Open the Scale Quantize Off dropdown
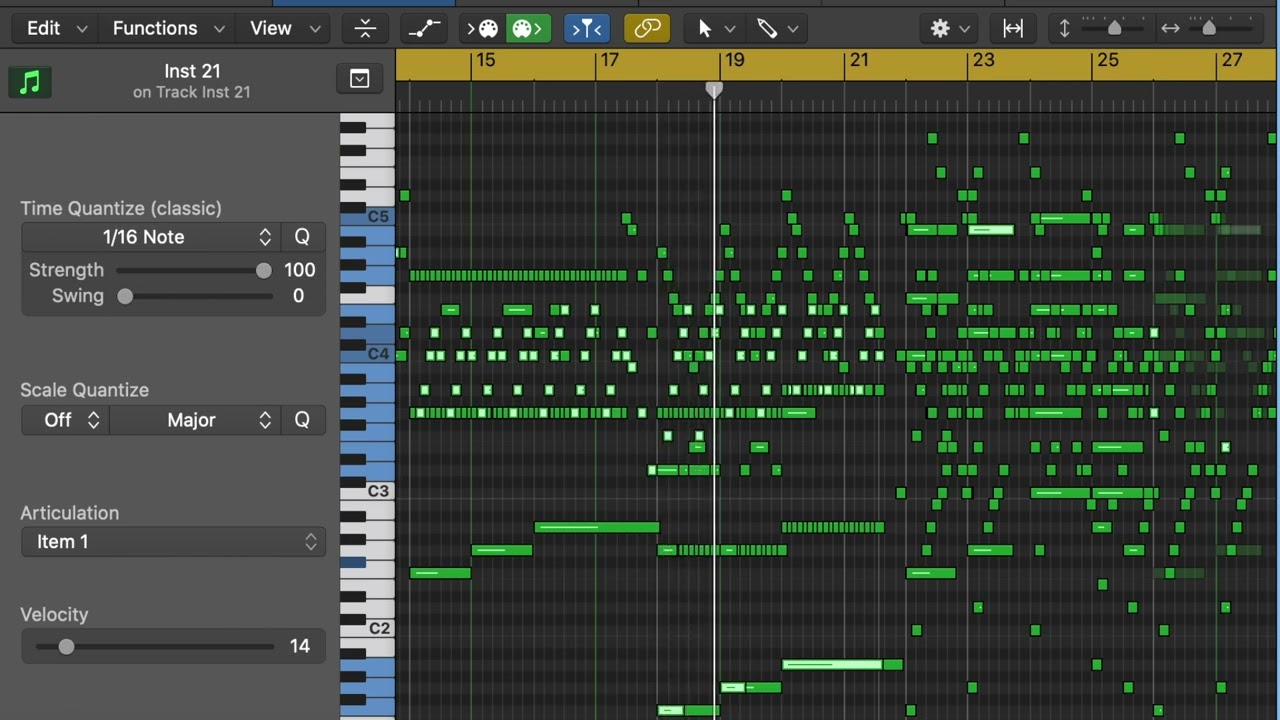 point(66,420)
